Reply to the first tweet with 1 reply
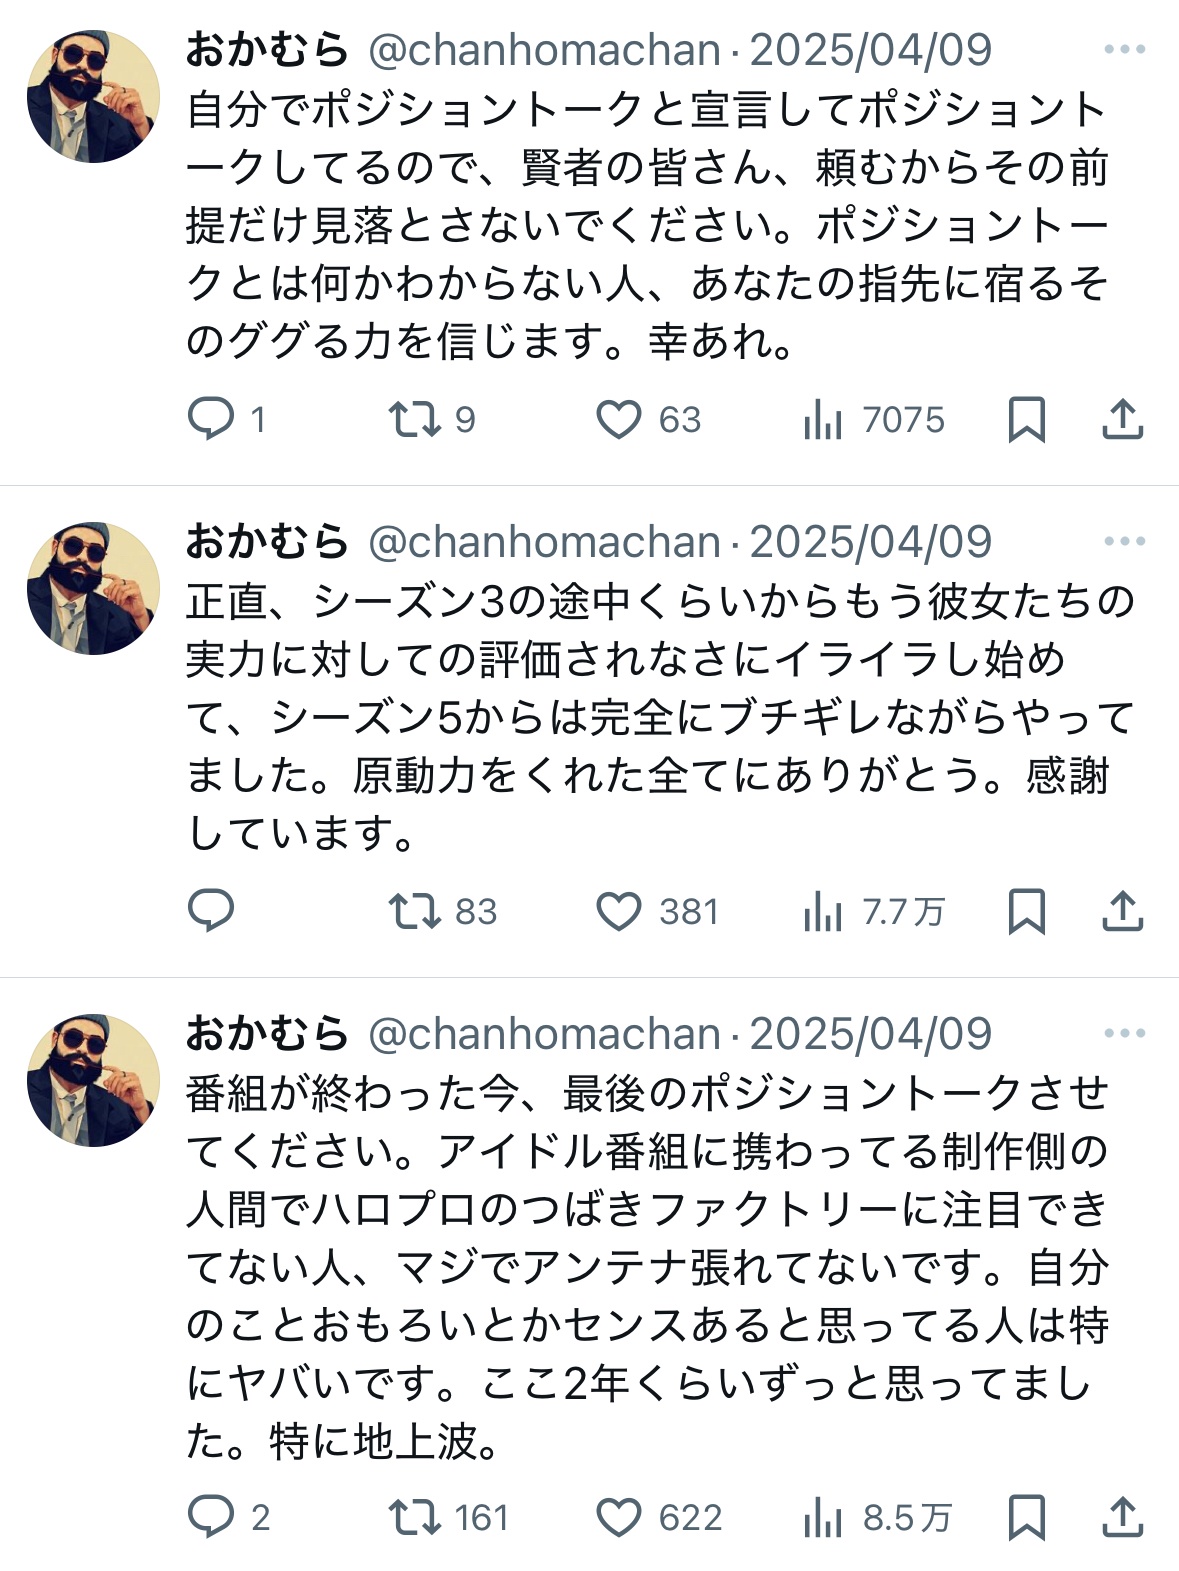The image size is (1179, 1571). tap(211, 419)
